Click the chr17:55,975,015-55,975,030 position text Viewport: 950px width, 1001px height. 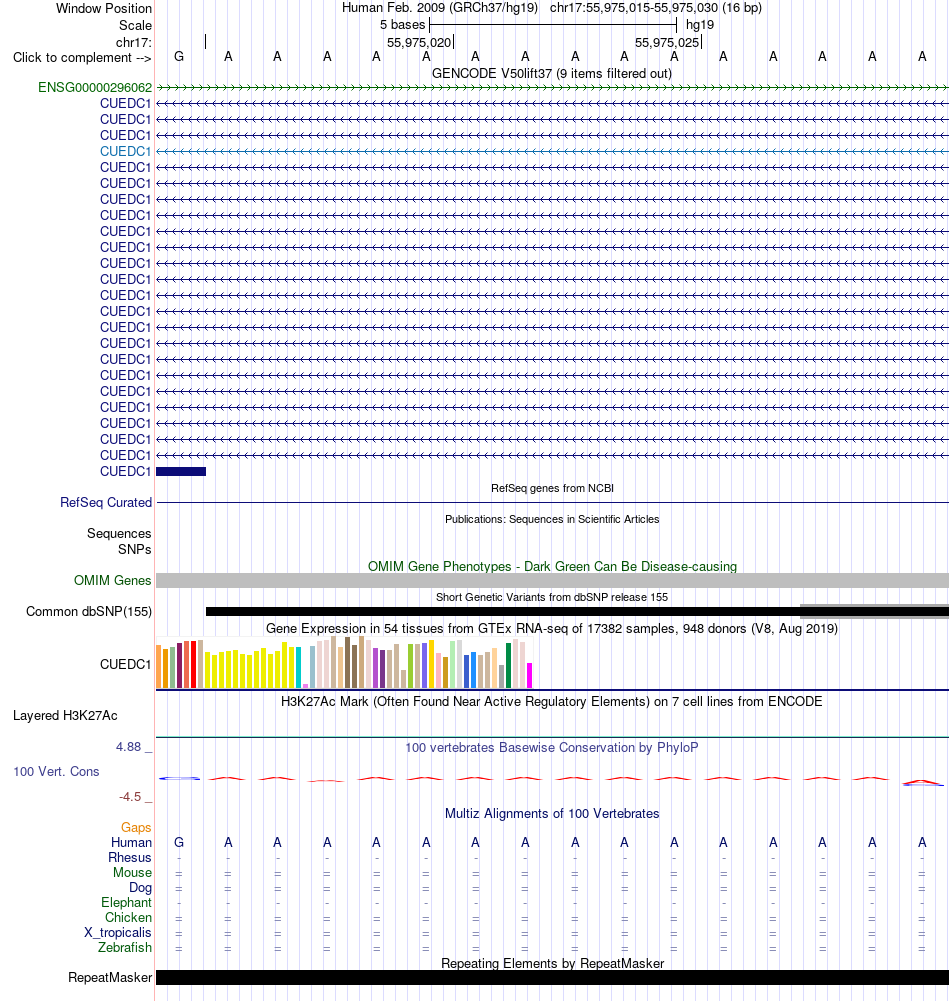pos(656,8)
